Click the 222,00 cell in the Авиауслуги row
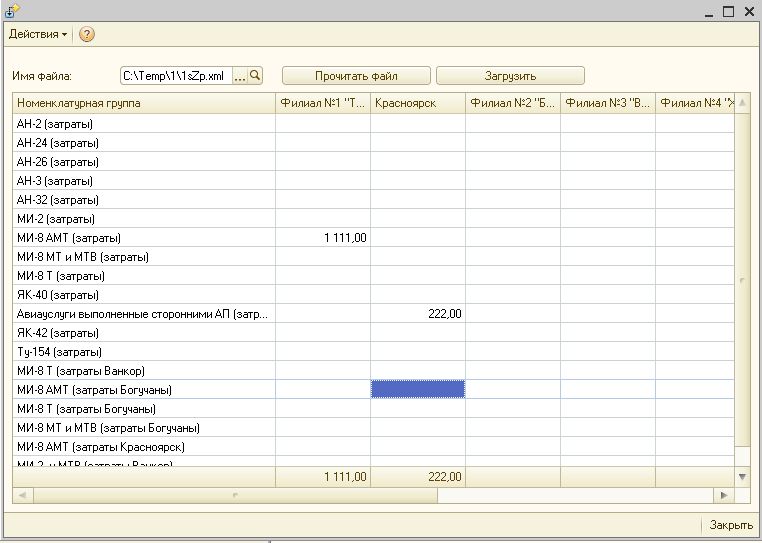Viewport: 762px width, 543px height. tap(417, 314)
